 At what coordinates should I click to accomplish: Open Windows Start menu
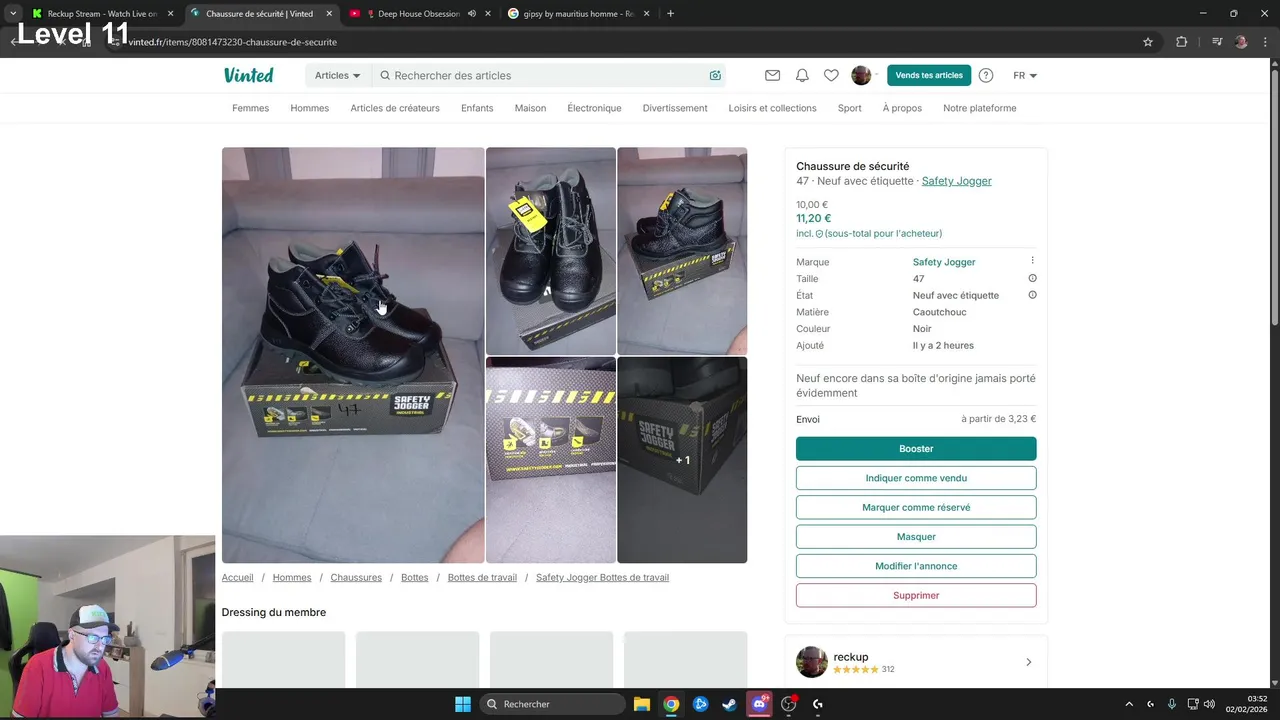[463, 704]
